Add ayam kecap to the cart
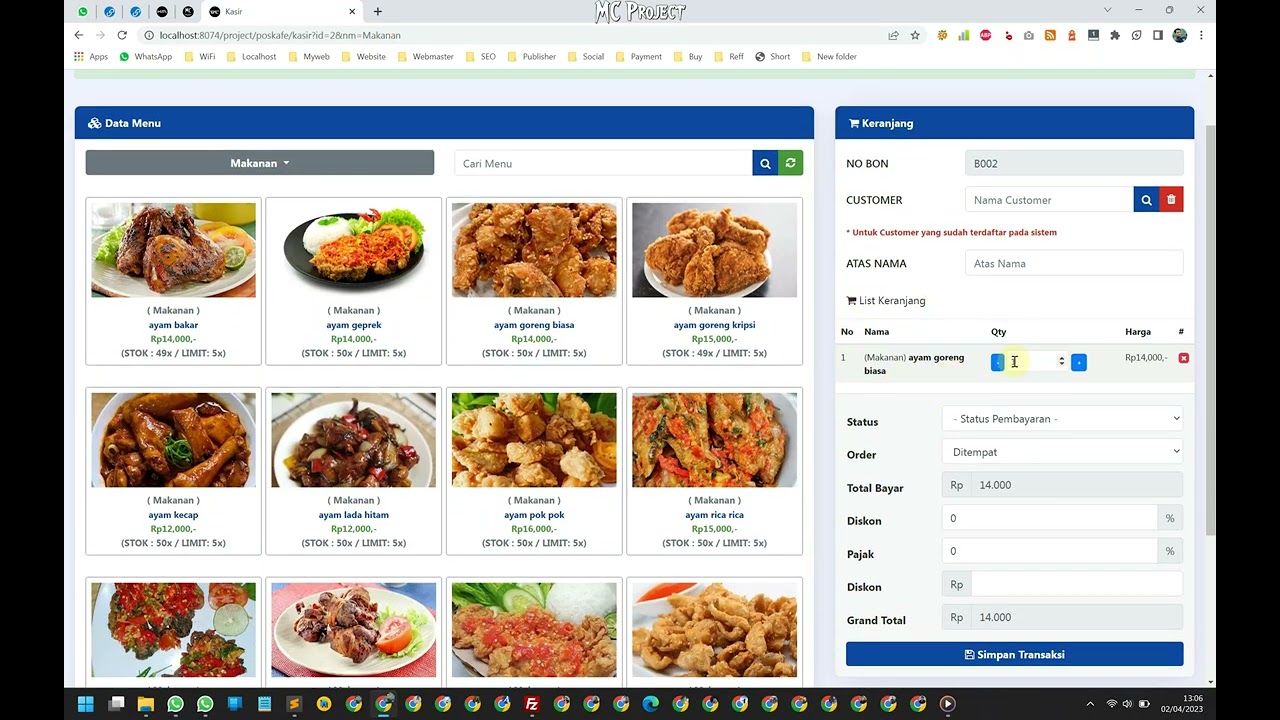The image size is (1280, 720). 173,471
